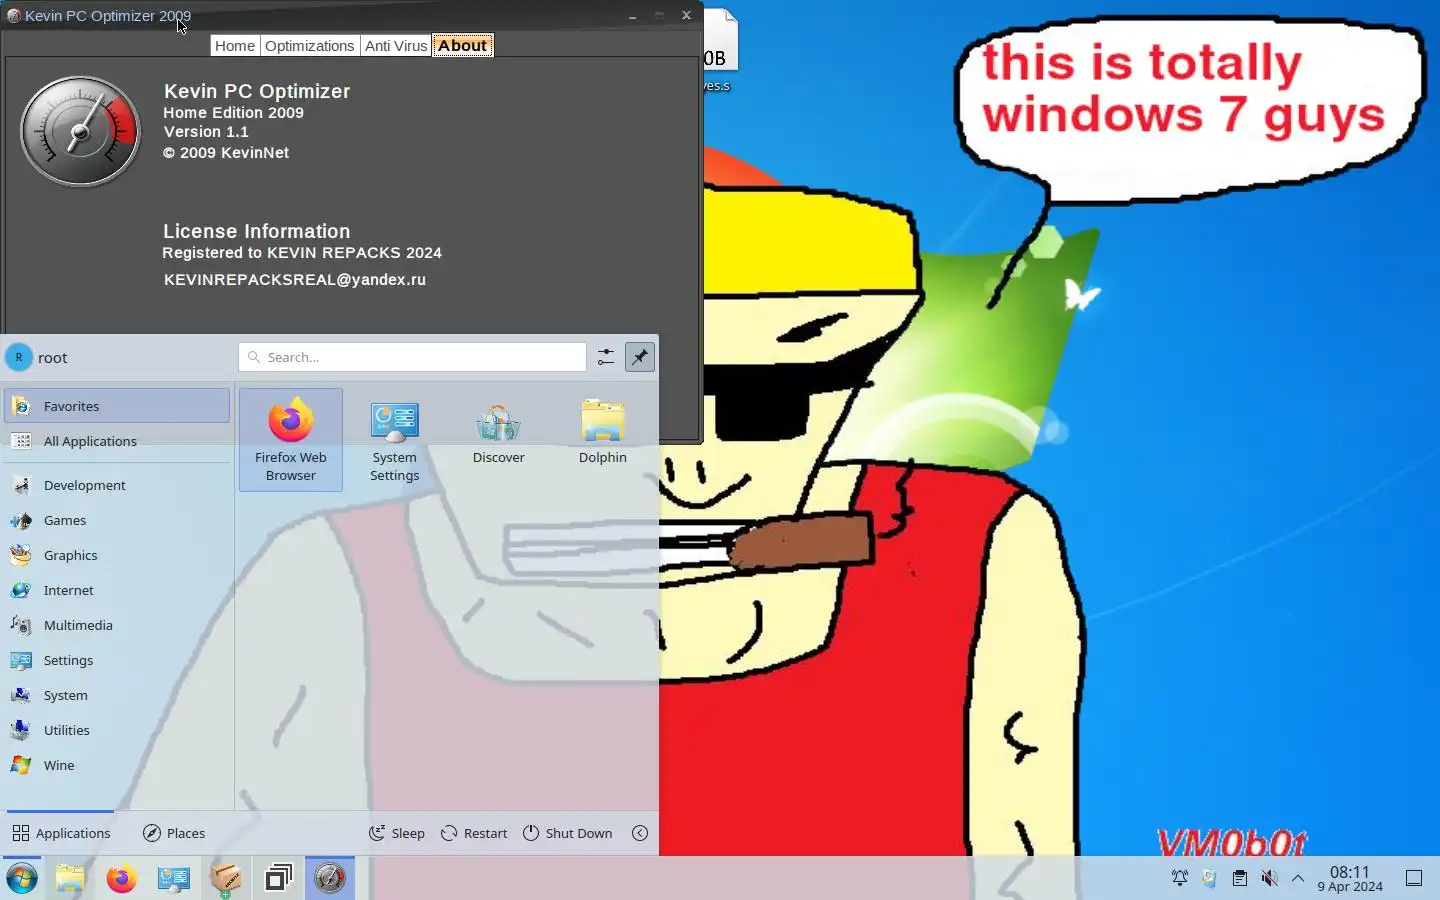The image size is (1440, 900).
Task: Open the Multimedia category
Action: click(x=117, y=625)
